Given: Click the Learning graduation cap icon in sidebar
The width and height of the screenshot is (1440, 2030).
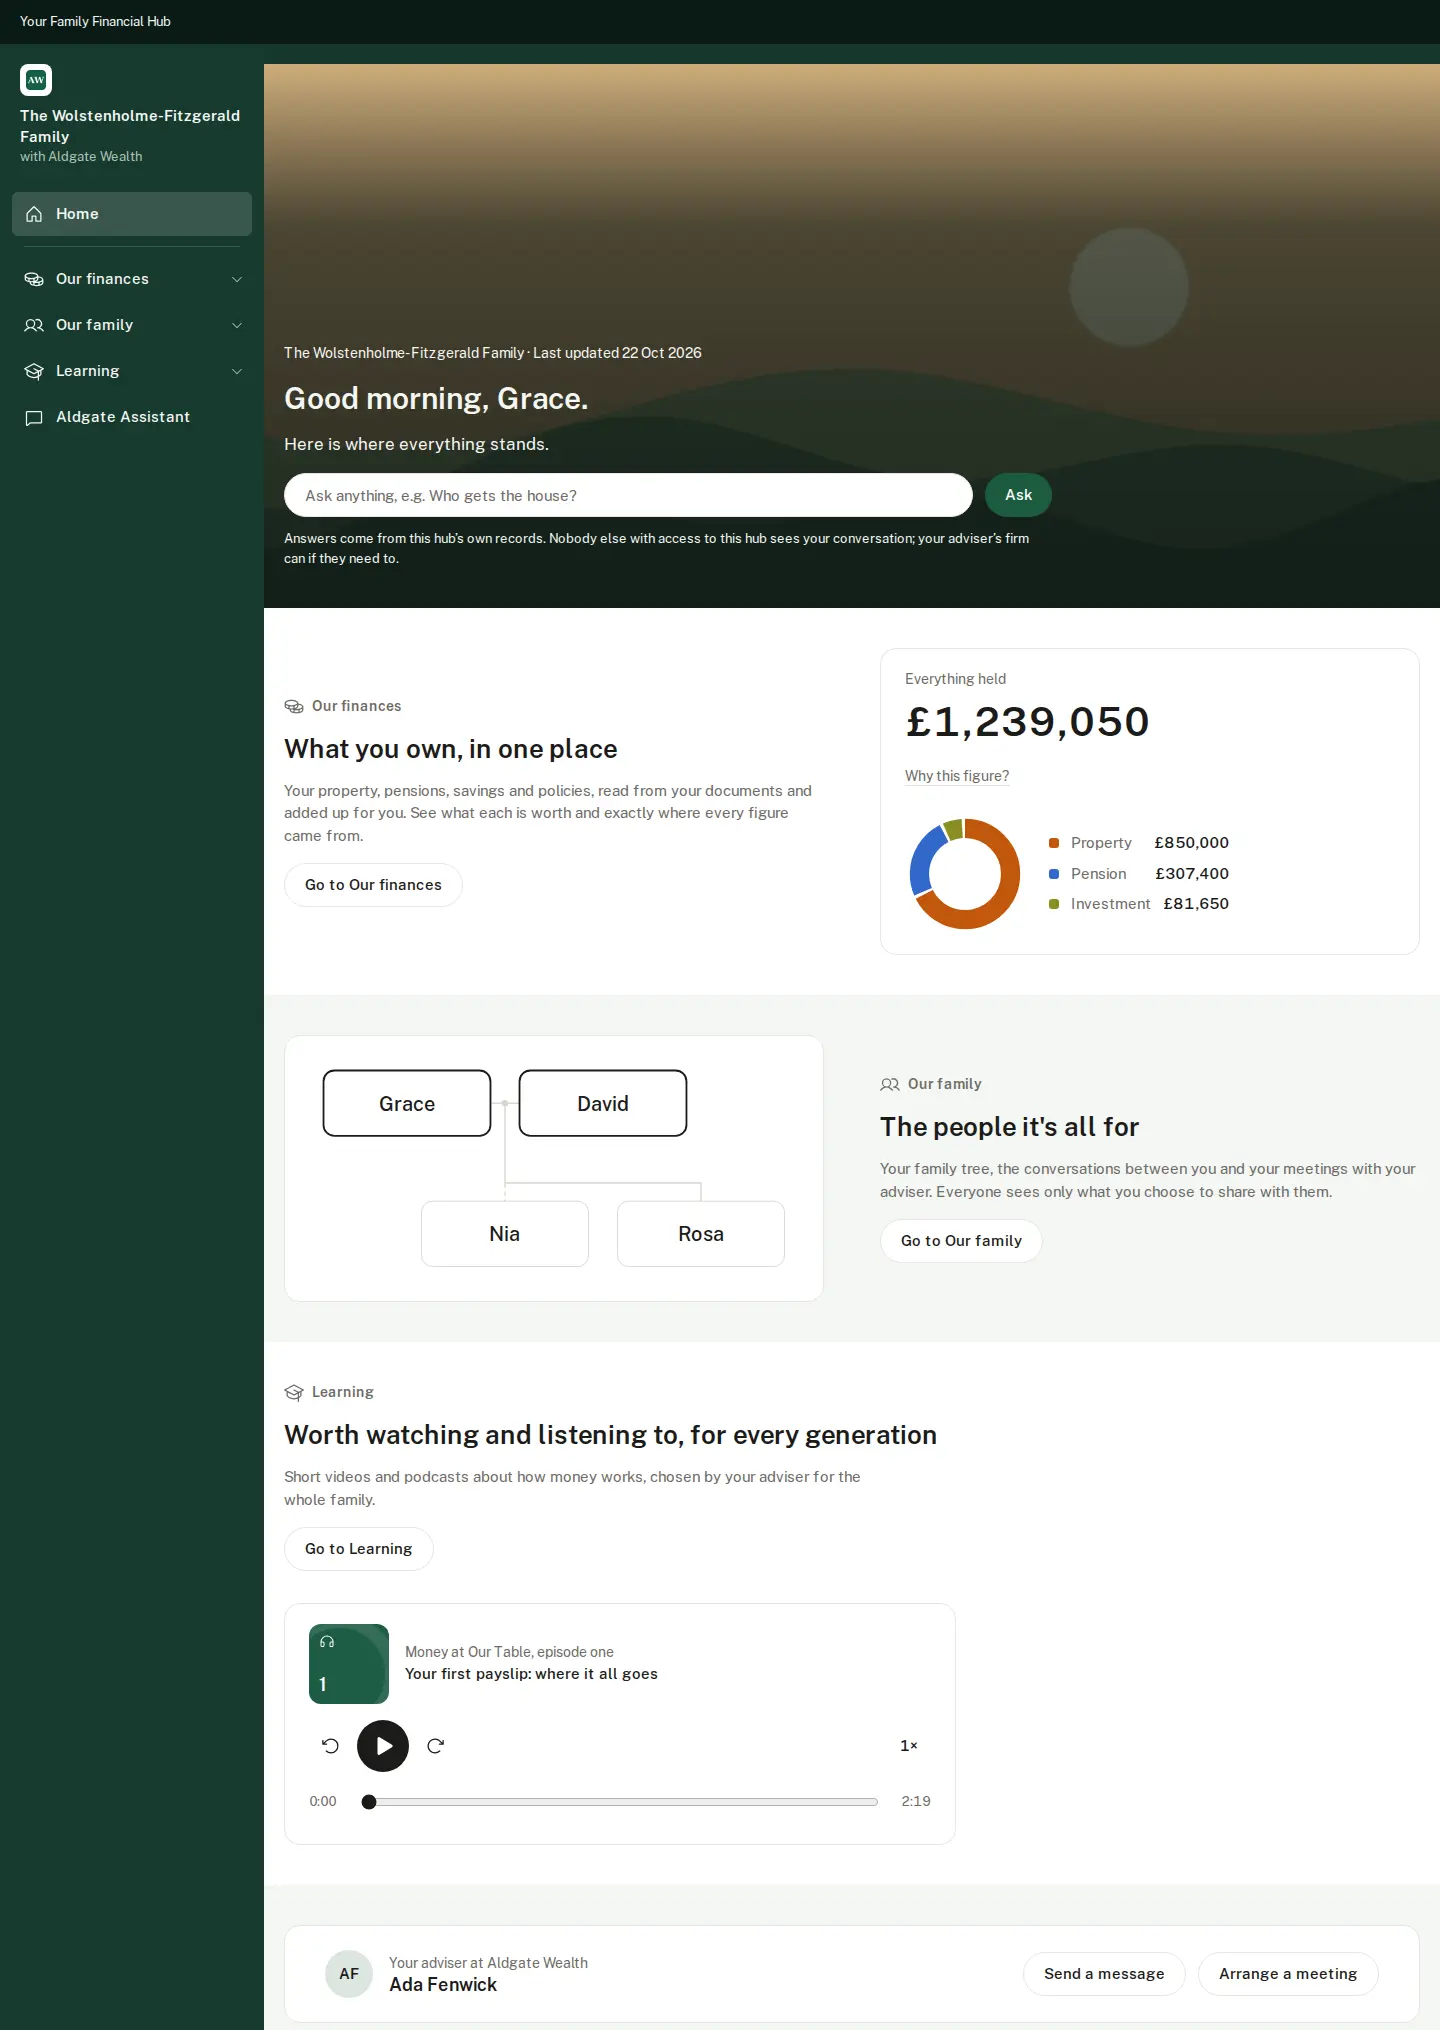Looking at the screenshot, I should tap(34, 371).
